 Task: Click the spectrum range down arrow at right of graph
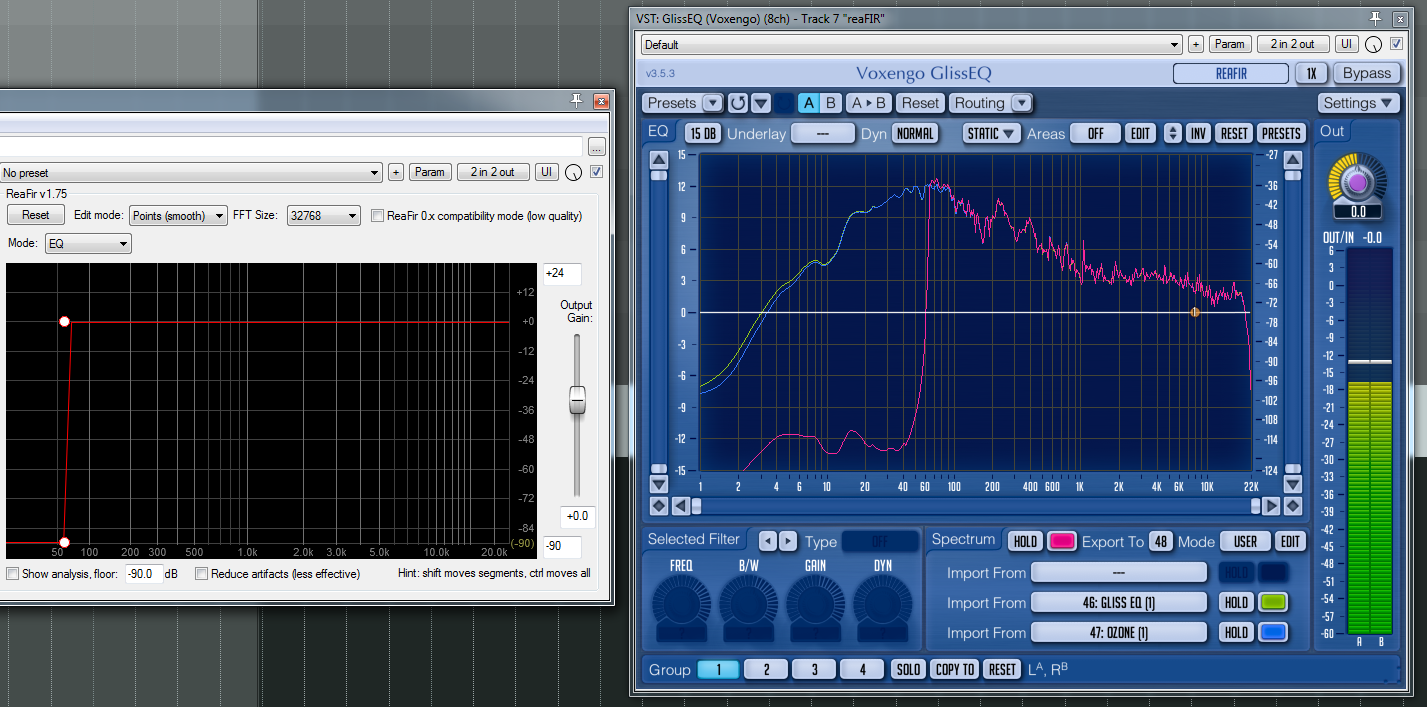(x=1293, y=485)
